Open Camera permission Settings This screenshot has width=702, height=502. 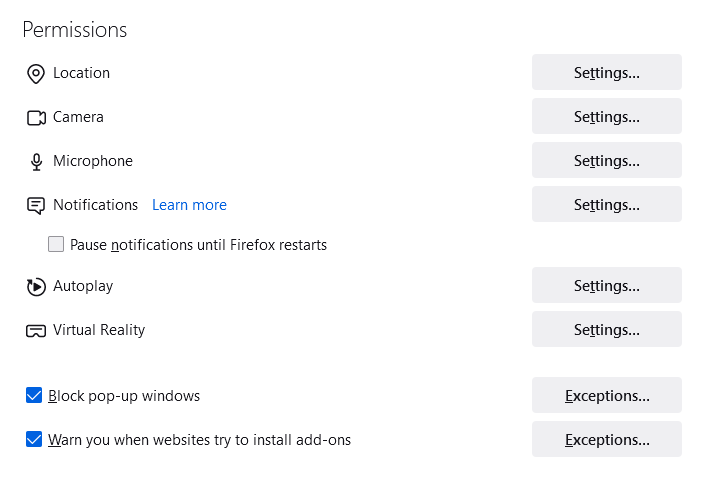[606, 117]
